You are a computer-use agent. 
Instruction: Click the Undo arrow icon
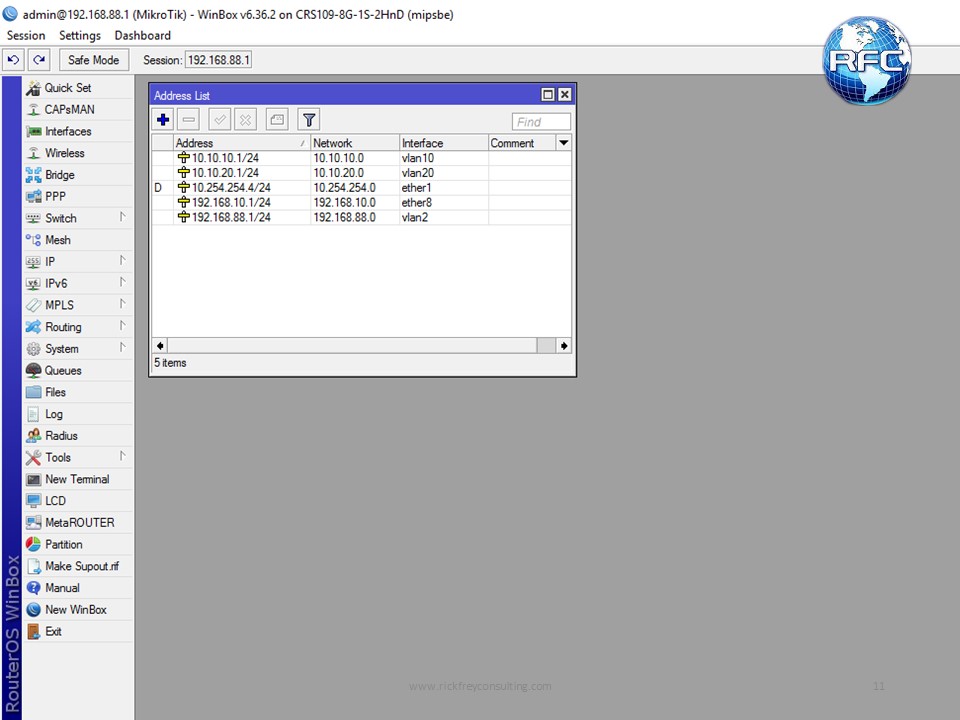pyautogui.click(x=13, y=60)
